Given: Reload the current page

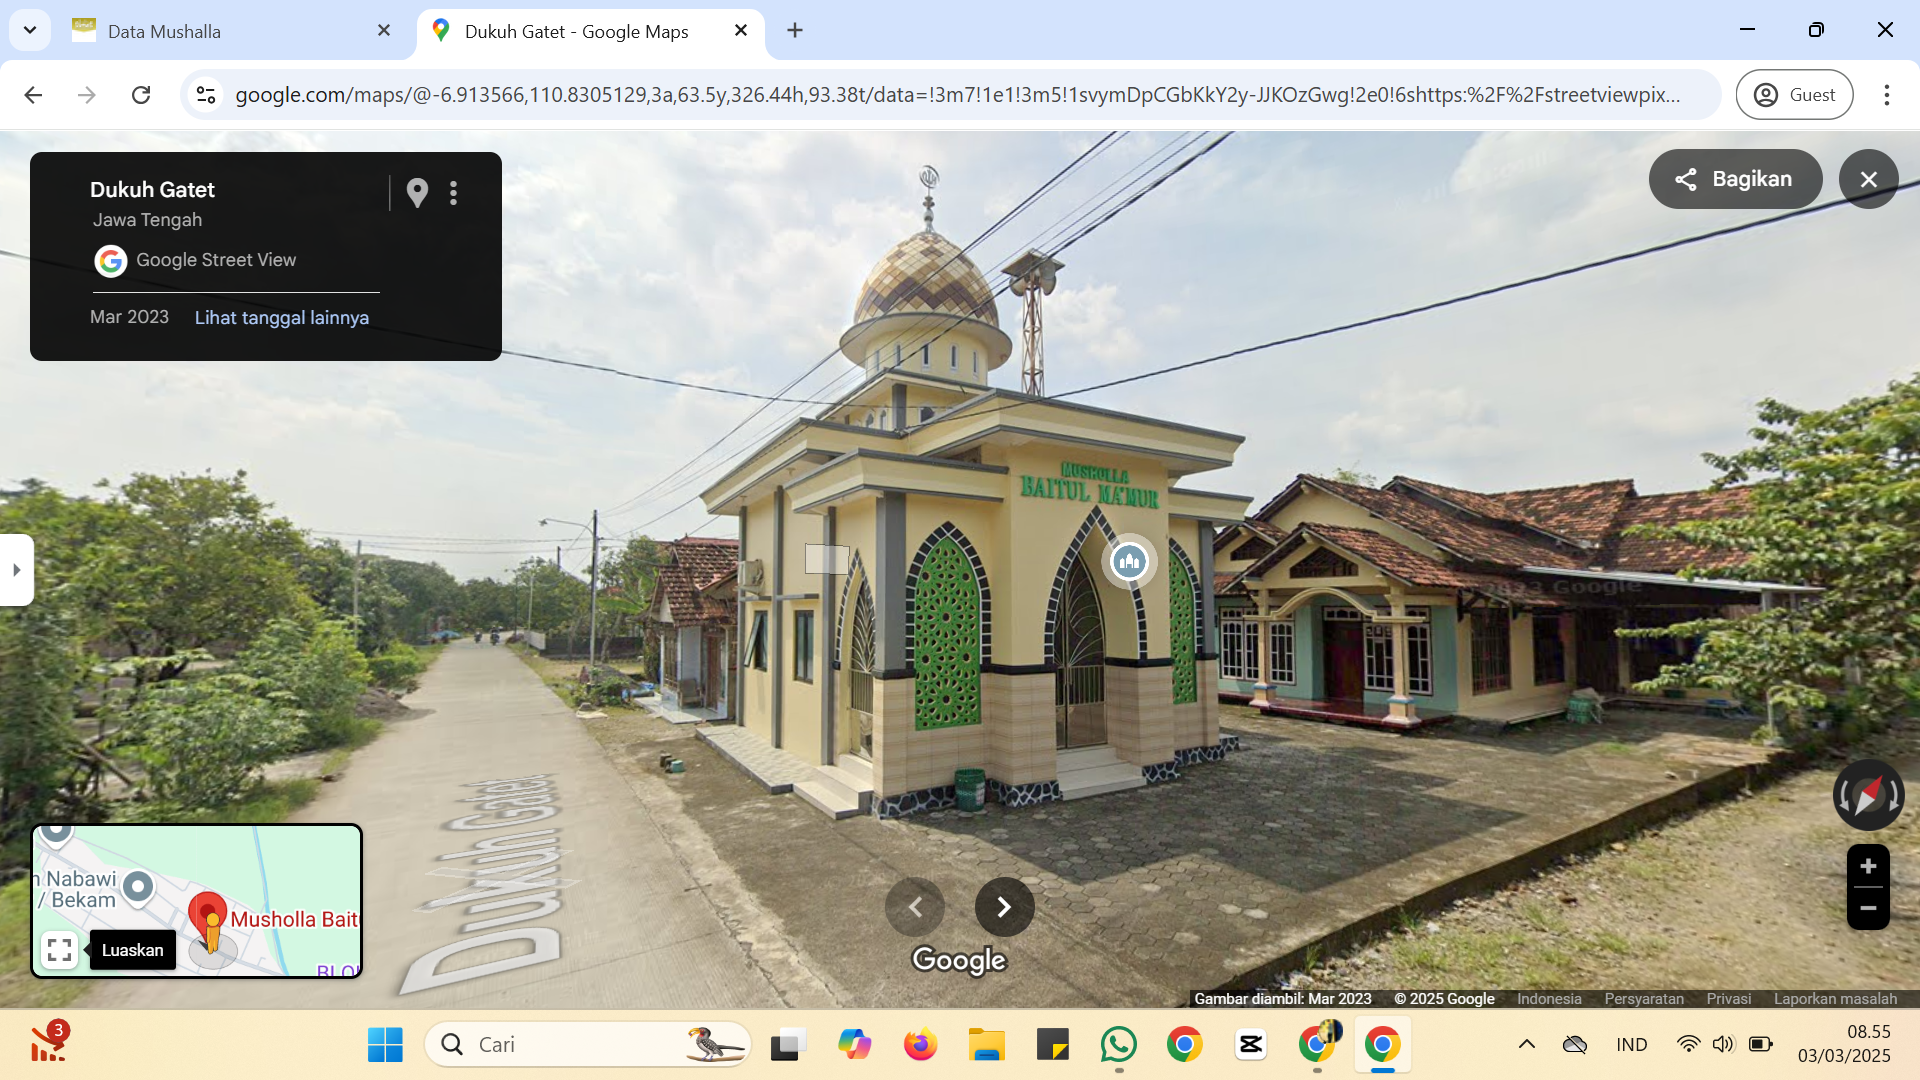Looking at the screenshot, I should [141, 95].
